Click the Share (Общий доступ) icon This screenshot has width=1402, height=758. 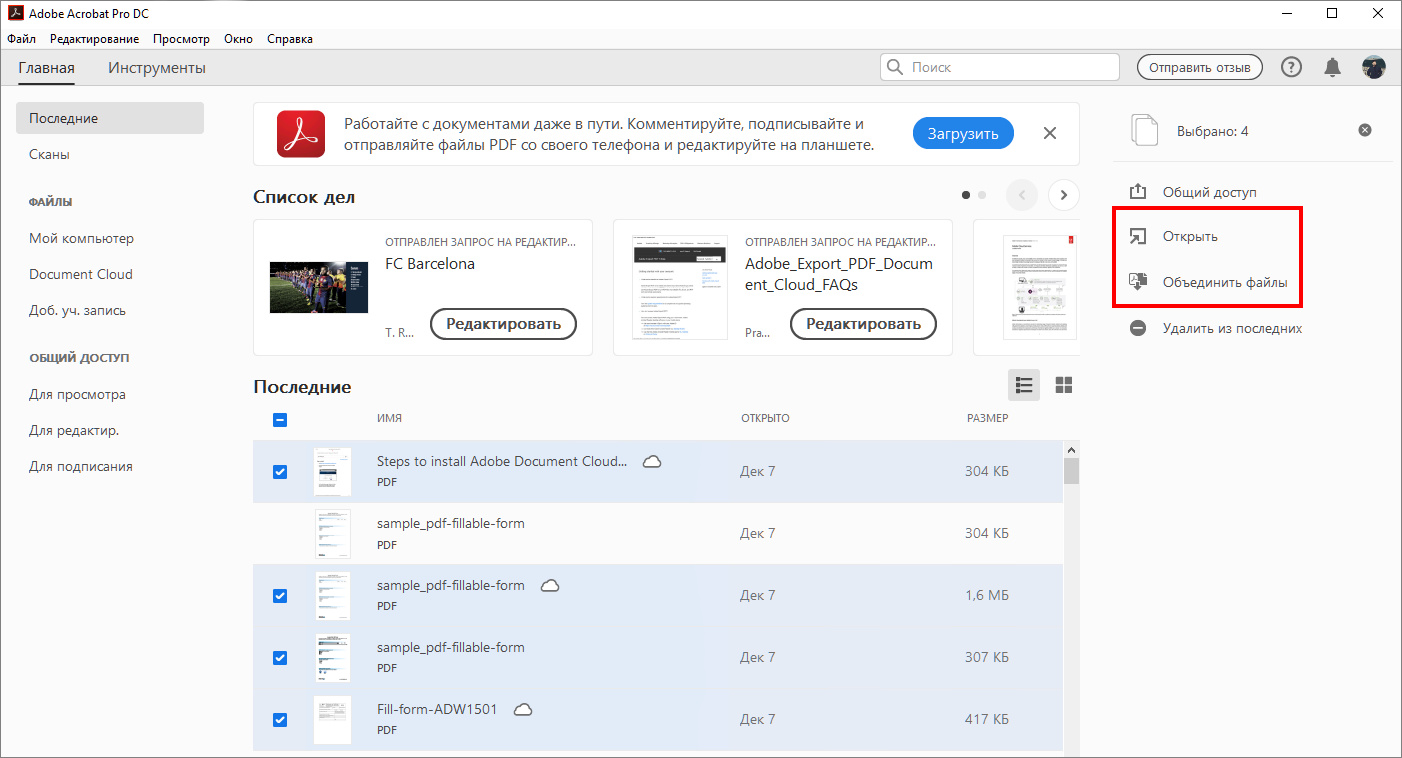(1138, 192)
